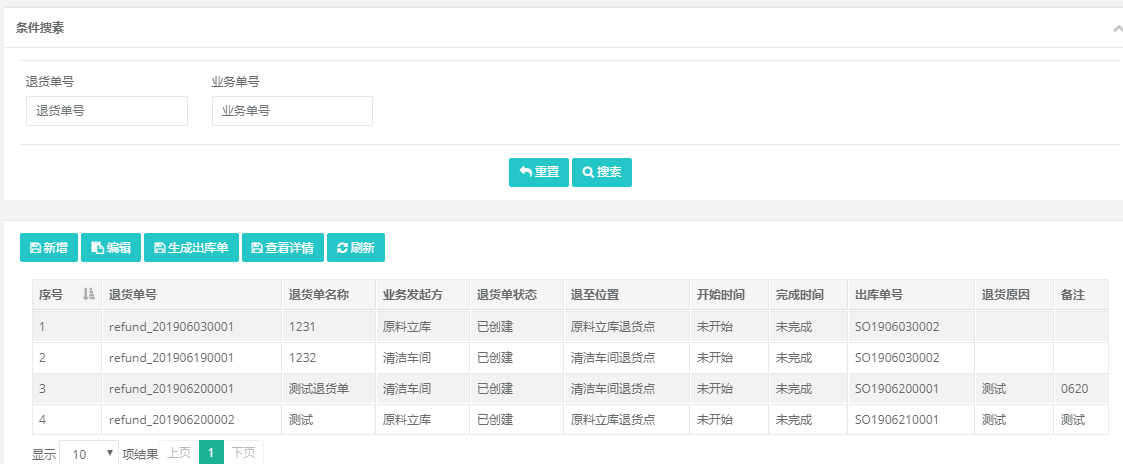Click the 测试退货单 name cell
The height and width of the screenshot is (464, 1123).
(x=328, y=389)
